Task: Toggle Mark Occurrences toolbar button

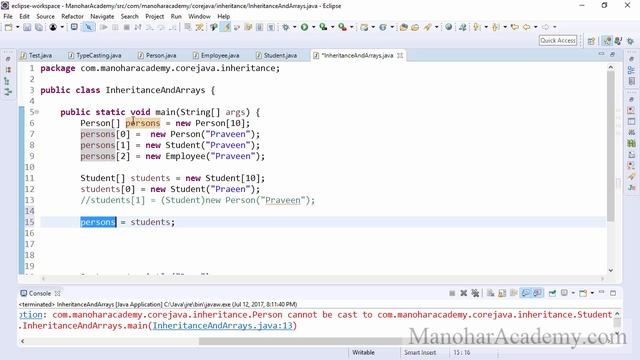Action: pyautogui.click(x=227, y=27)
